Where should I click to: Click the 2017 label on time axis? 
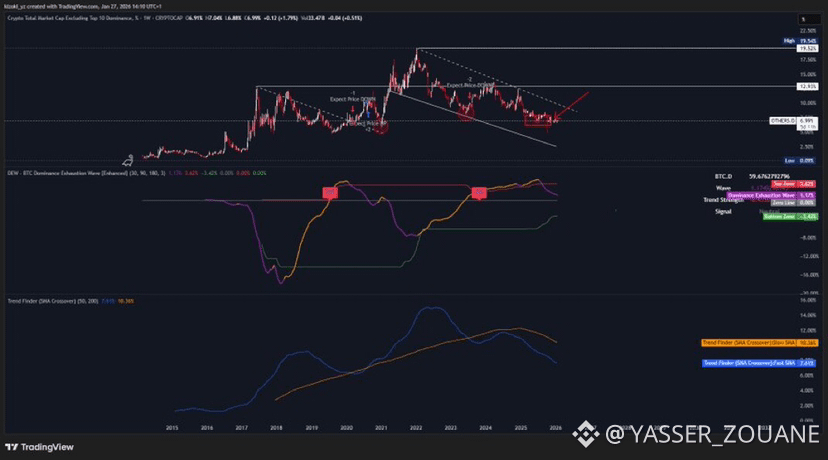pyautogui.click(x=241, y=428)
